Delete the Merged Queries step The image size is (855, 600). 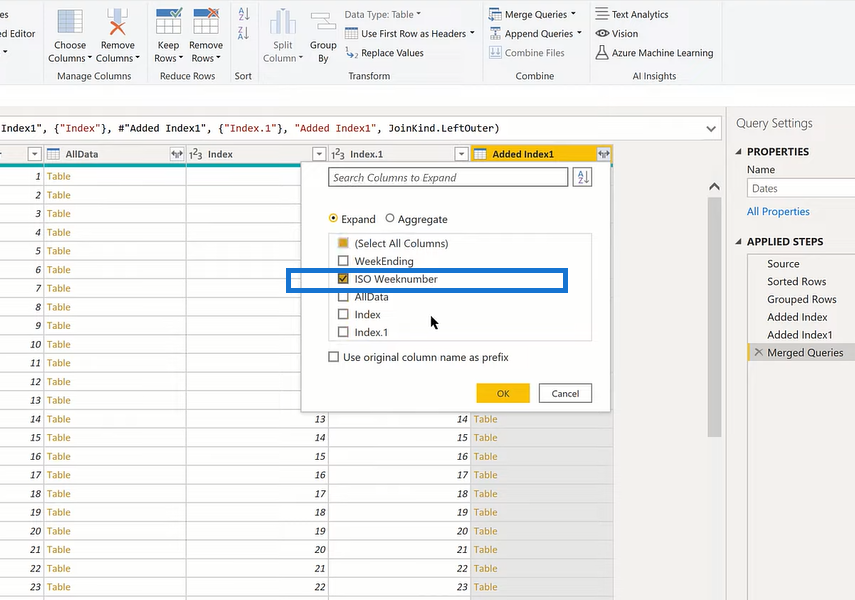coord(758,352)
